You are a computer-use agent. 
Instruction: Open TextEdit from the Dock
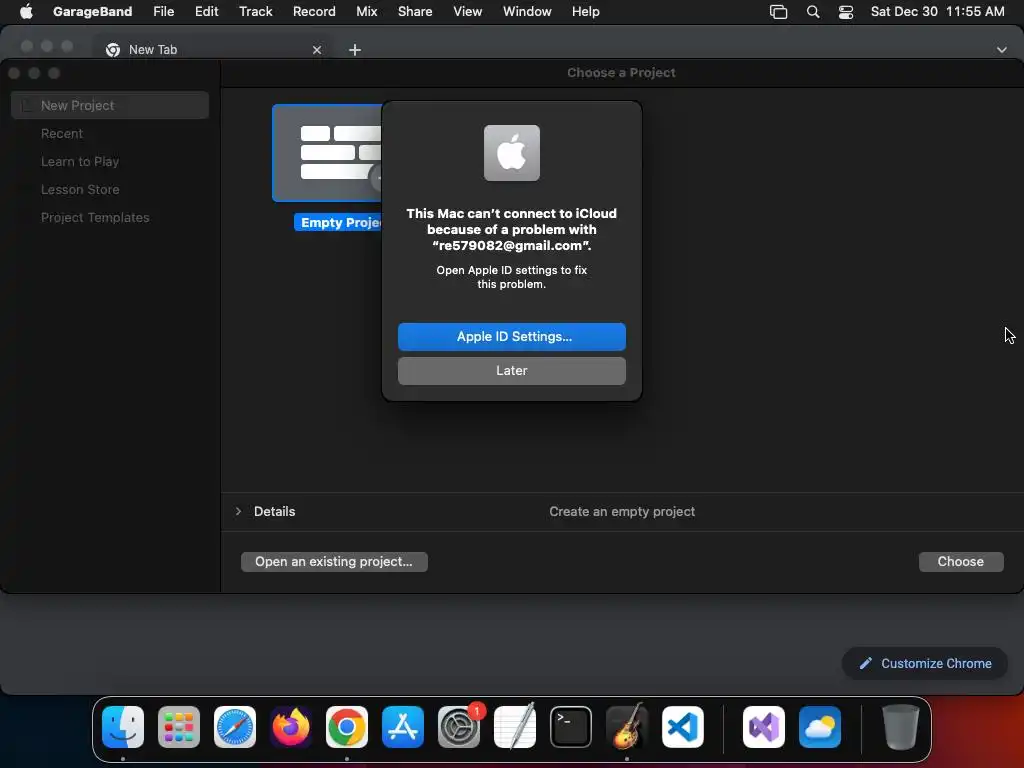[515, 727]
